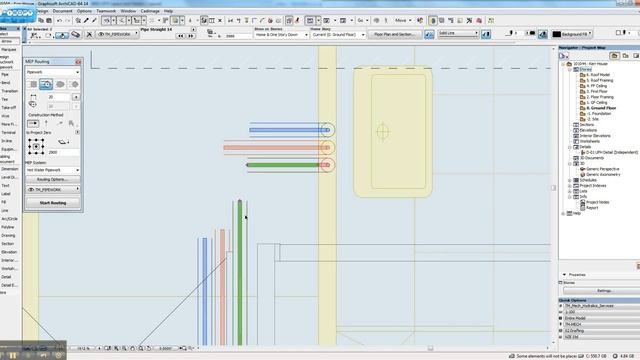
Task: Click the next element arrow in info box
Action: pyautogui.click(x=191, y=36)
